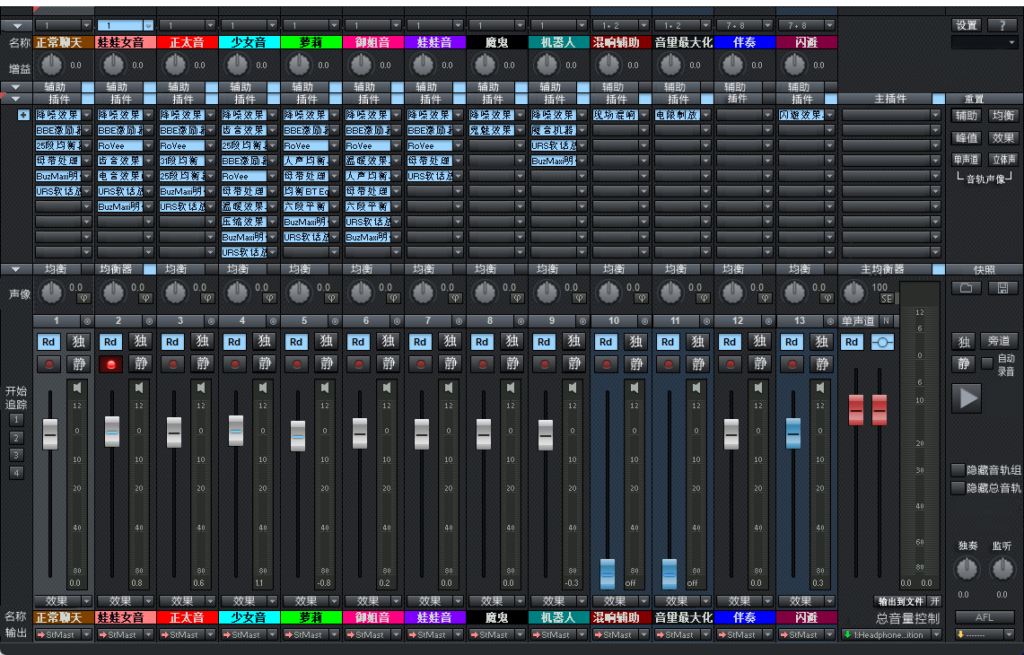Screen dimensions: 1024x655
Task: Click the 设置 button
Action: [966, 25]
